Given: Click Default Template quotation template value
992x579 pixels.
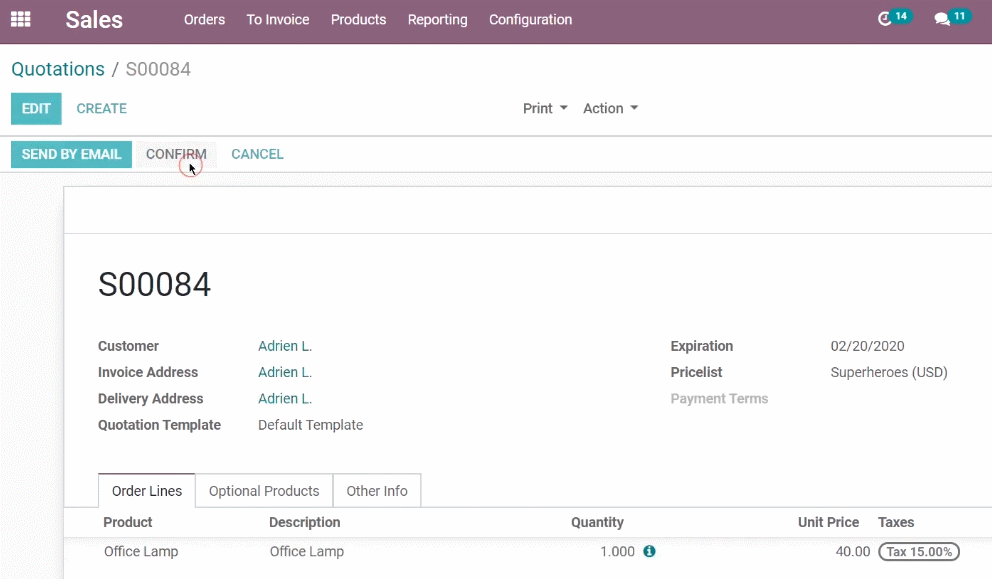Looking at the screenshot, I should pos(311,425).
